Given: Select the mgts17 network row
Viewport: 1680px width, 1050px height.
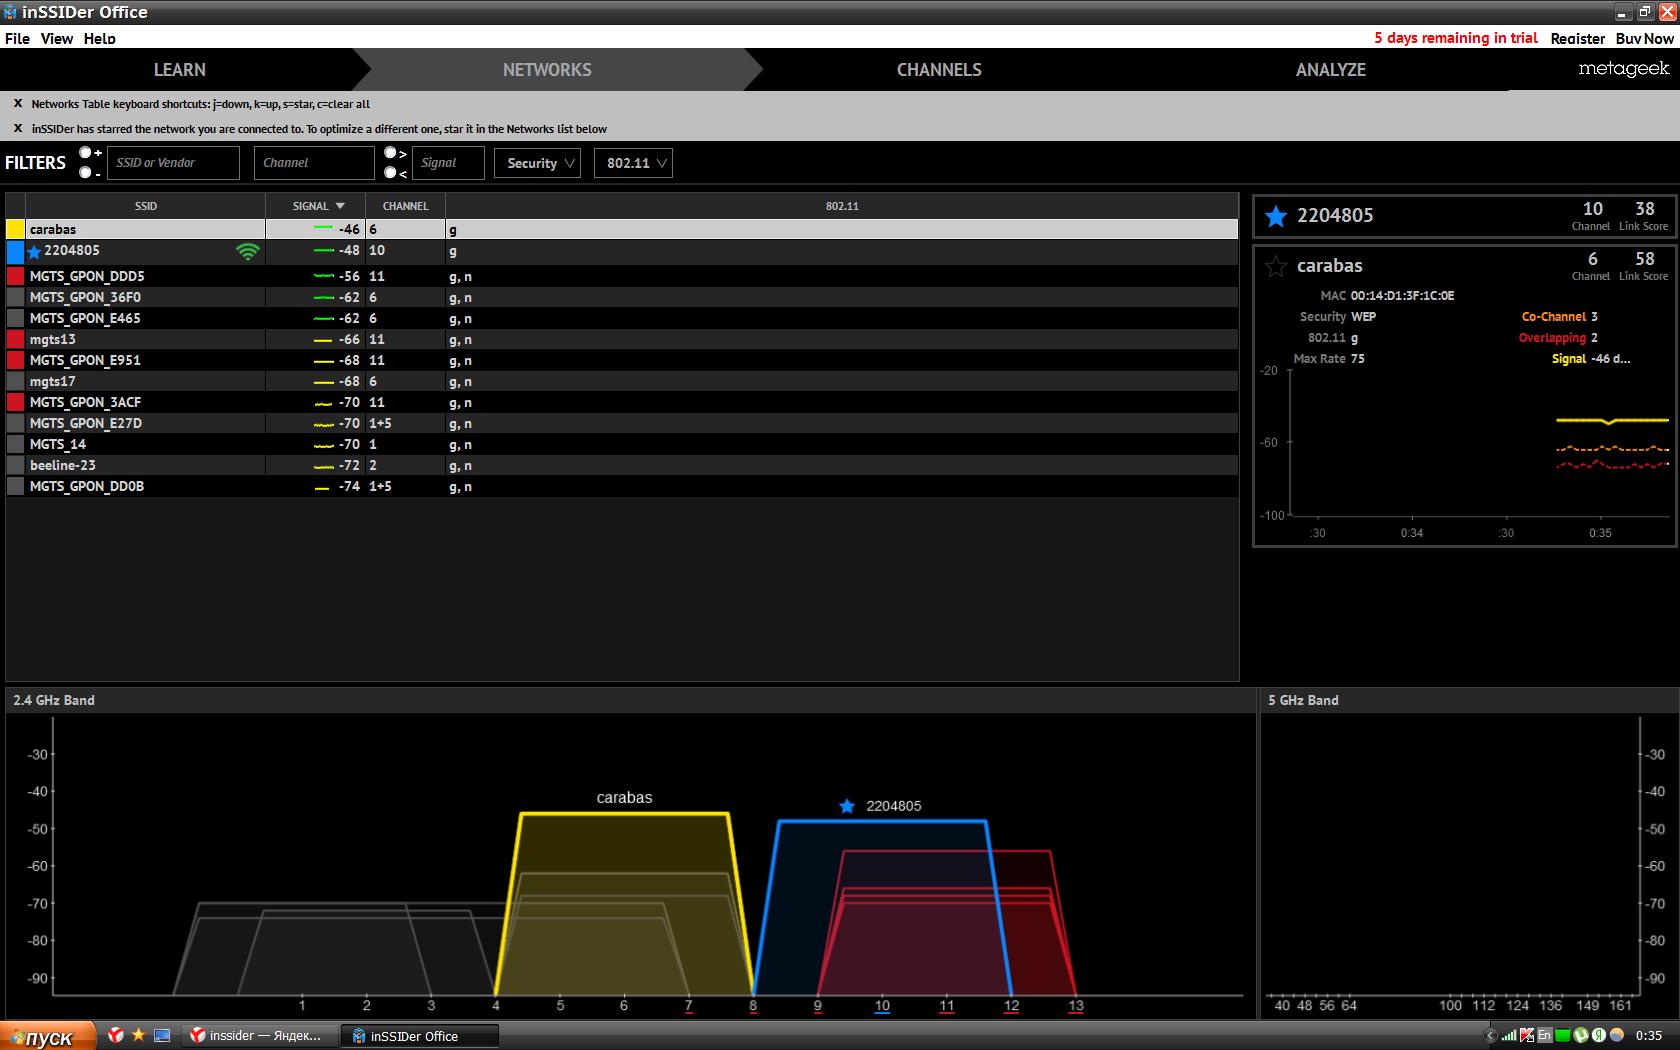Looking at the screenshot, I should [x=622, y=381].
